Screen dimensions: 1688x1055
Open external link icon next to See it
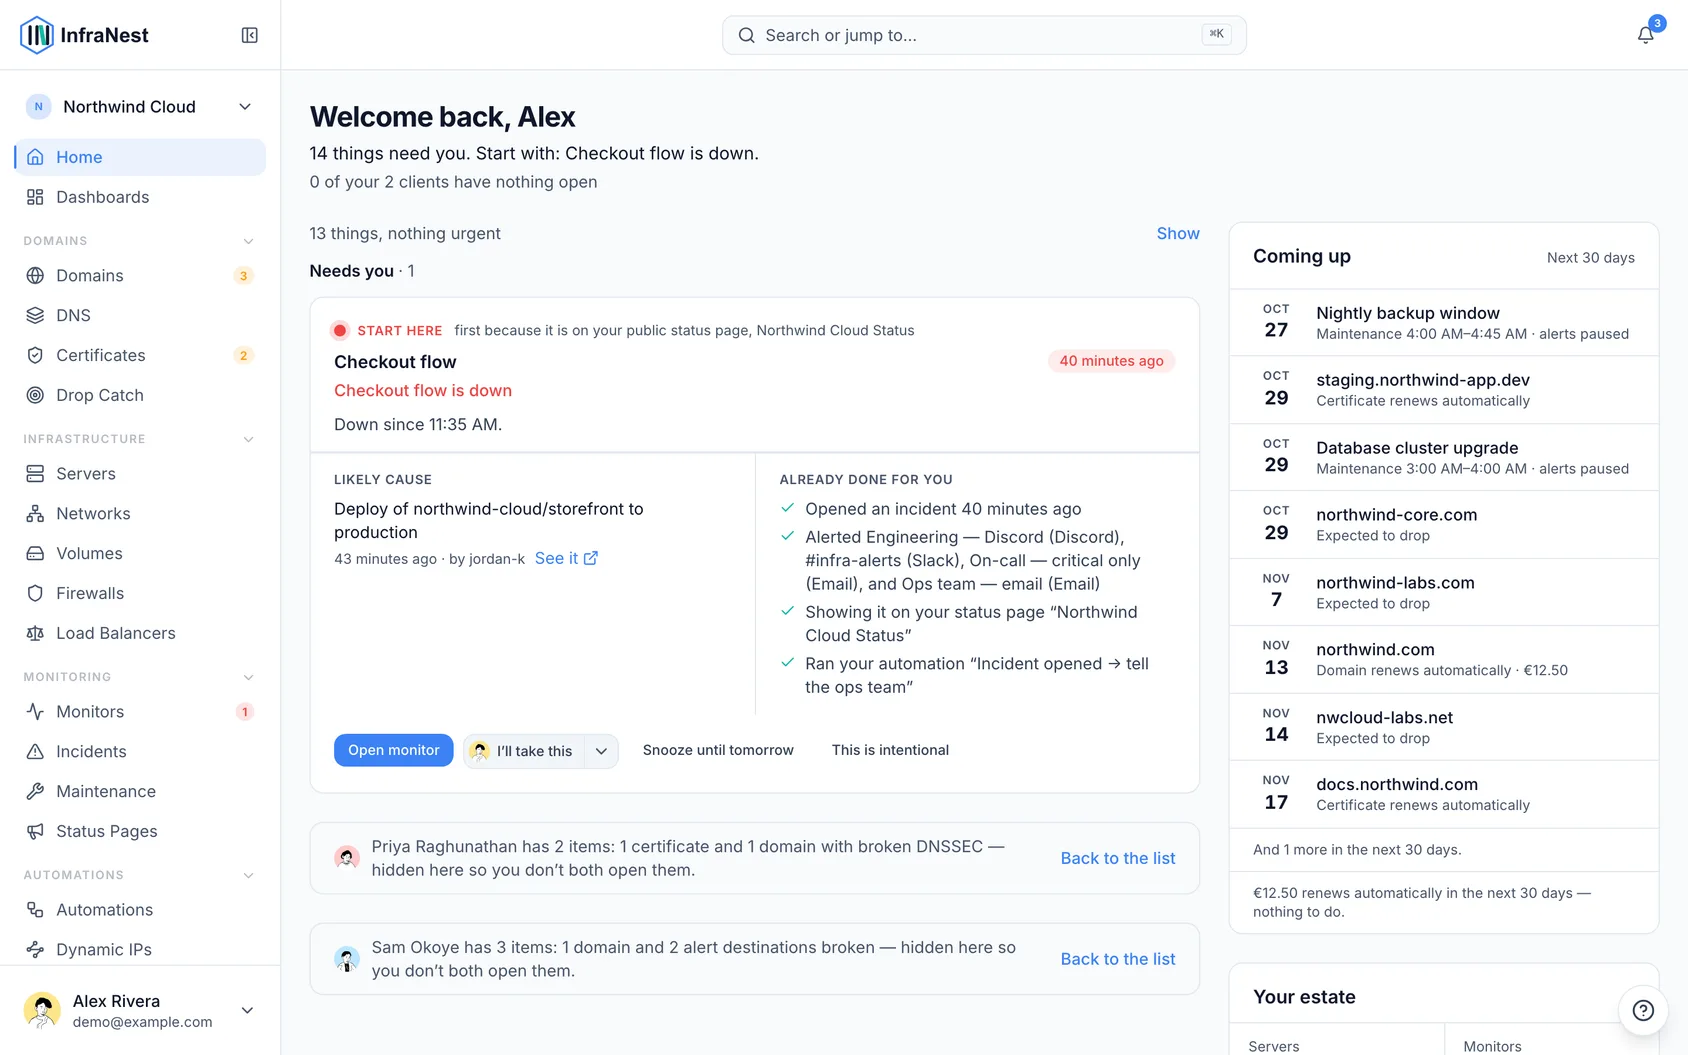[591, 558]
